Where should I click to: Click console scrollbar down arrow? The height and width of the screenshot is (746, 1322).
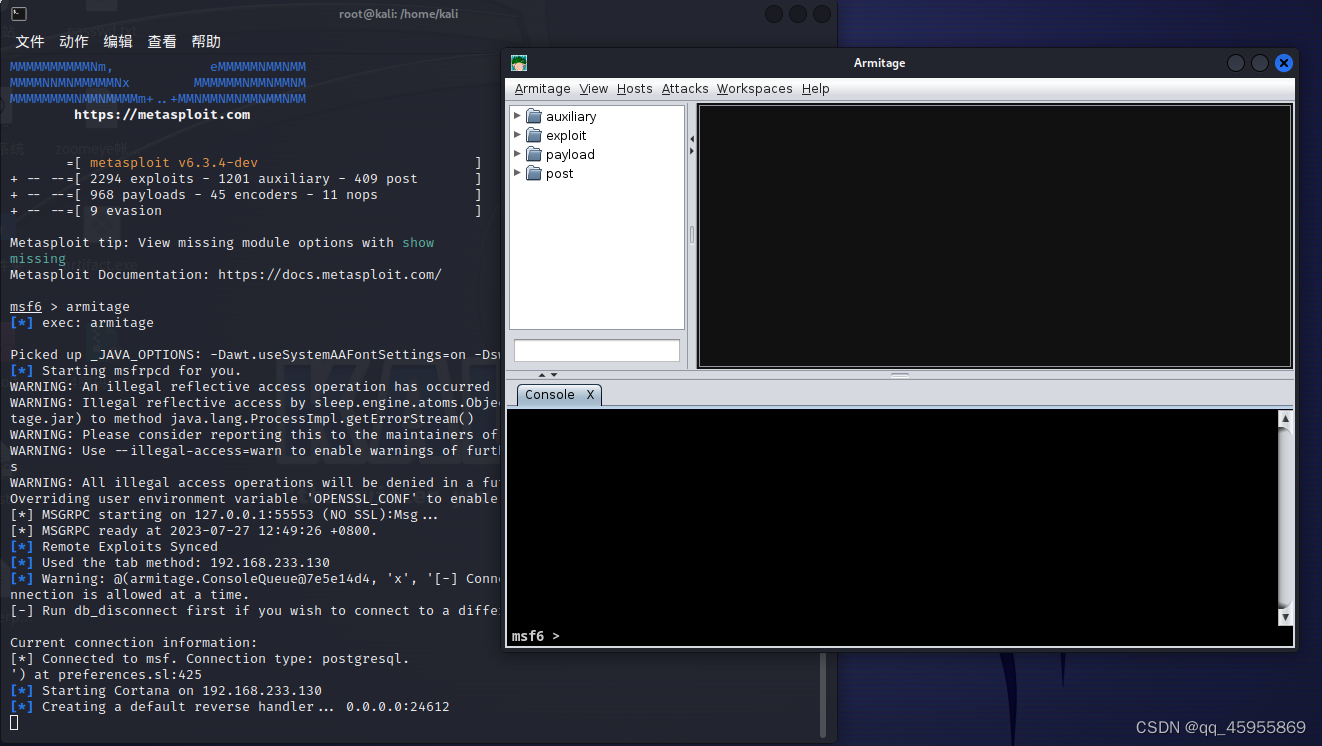pyautogui.click(x=1285, y=617)
